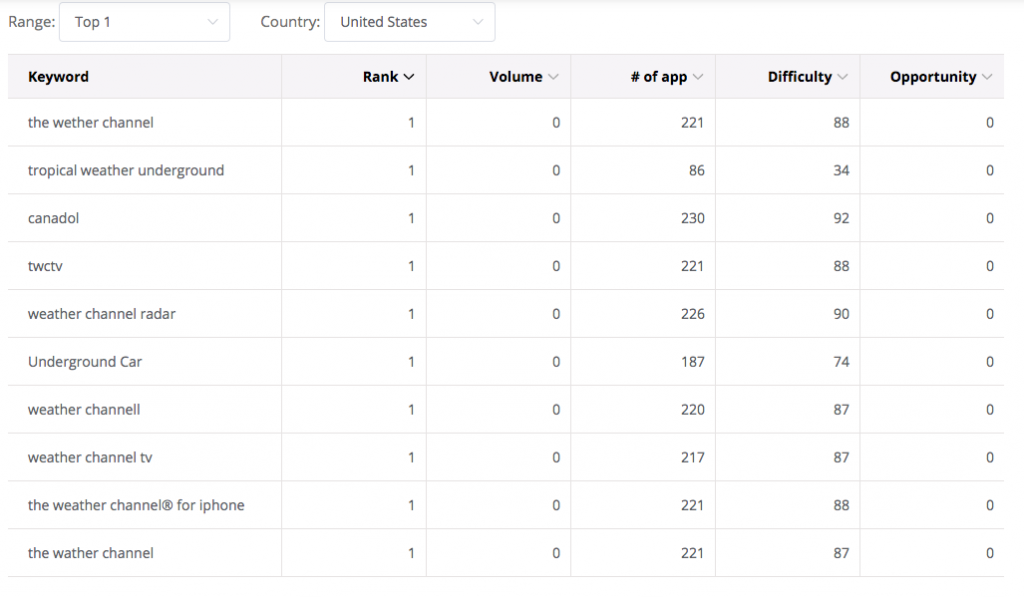Select the keyword 'the wather channel'
The width and height of the screenshot is (1024, 597).
tap(91, 553)
